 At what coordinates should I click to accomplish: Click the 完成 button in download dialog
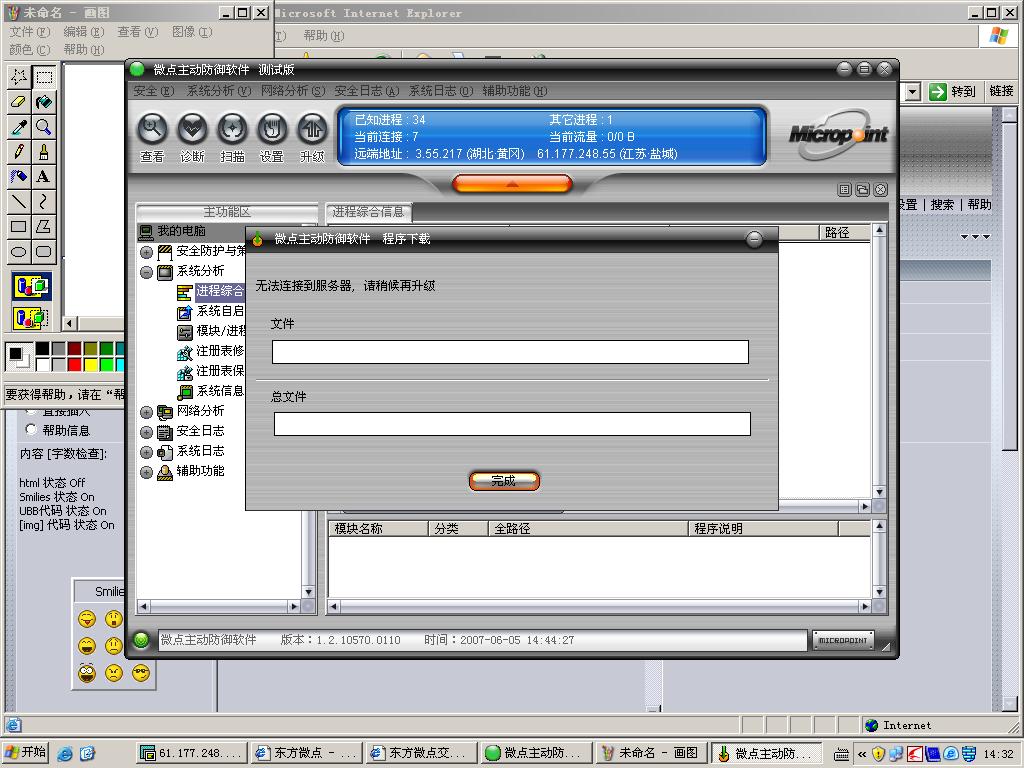click(504, 481)
